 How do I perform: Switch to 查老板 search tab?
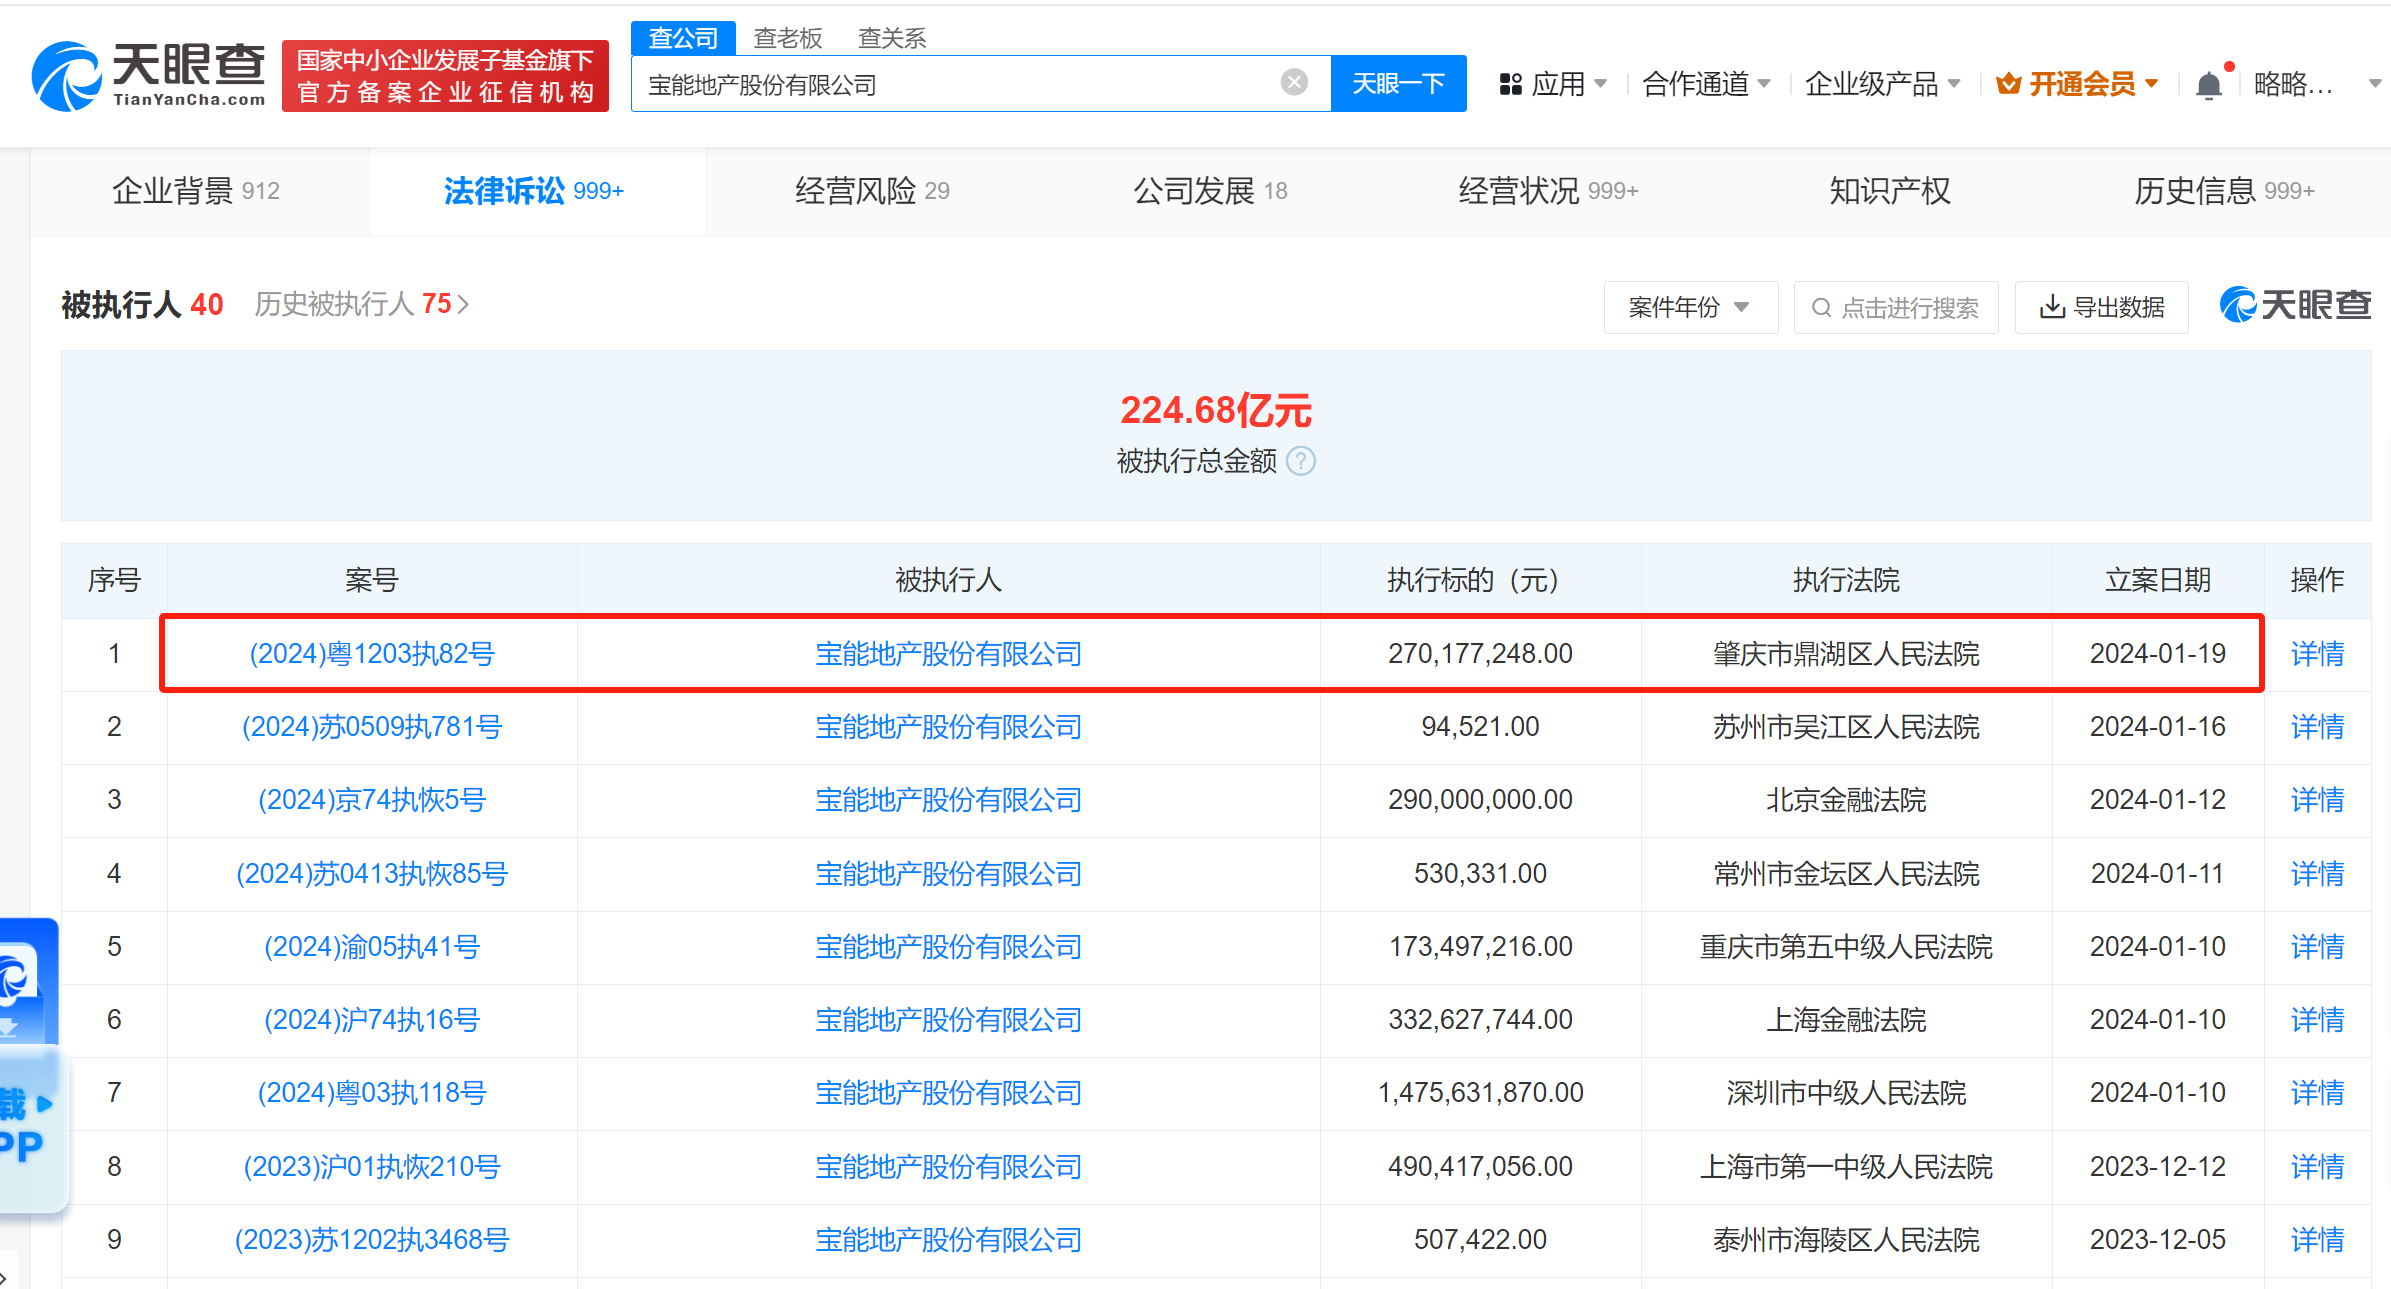pyautogui.click(x=788, y=38)
